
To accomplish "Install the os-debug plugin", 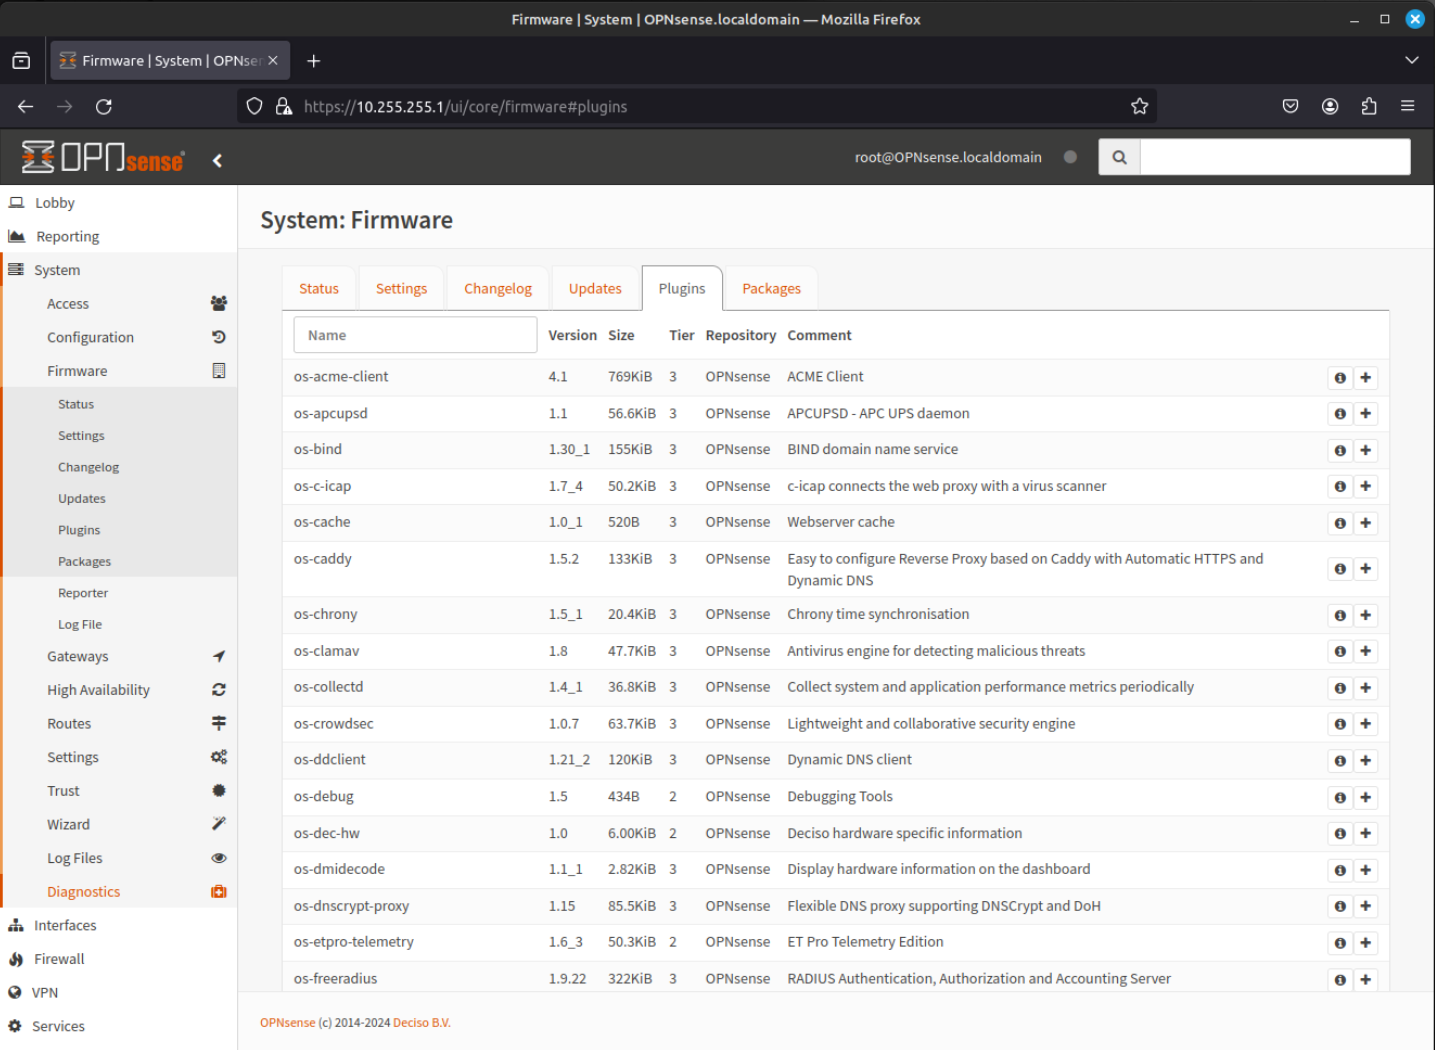I will [x=1365, y=797].
